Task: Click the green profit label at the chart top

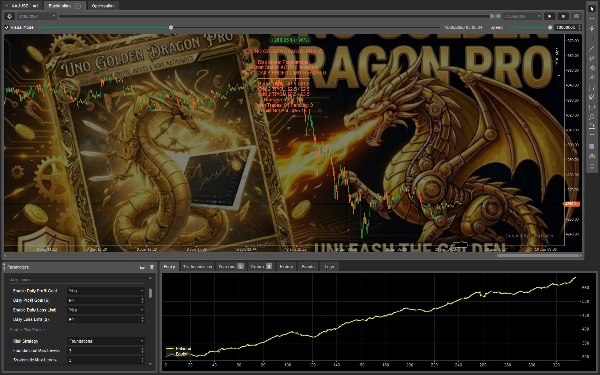Action: tap(290, 40)
